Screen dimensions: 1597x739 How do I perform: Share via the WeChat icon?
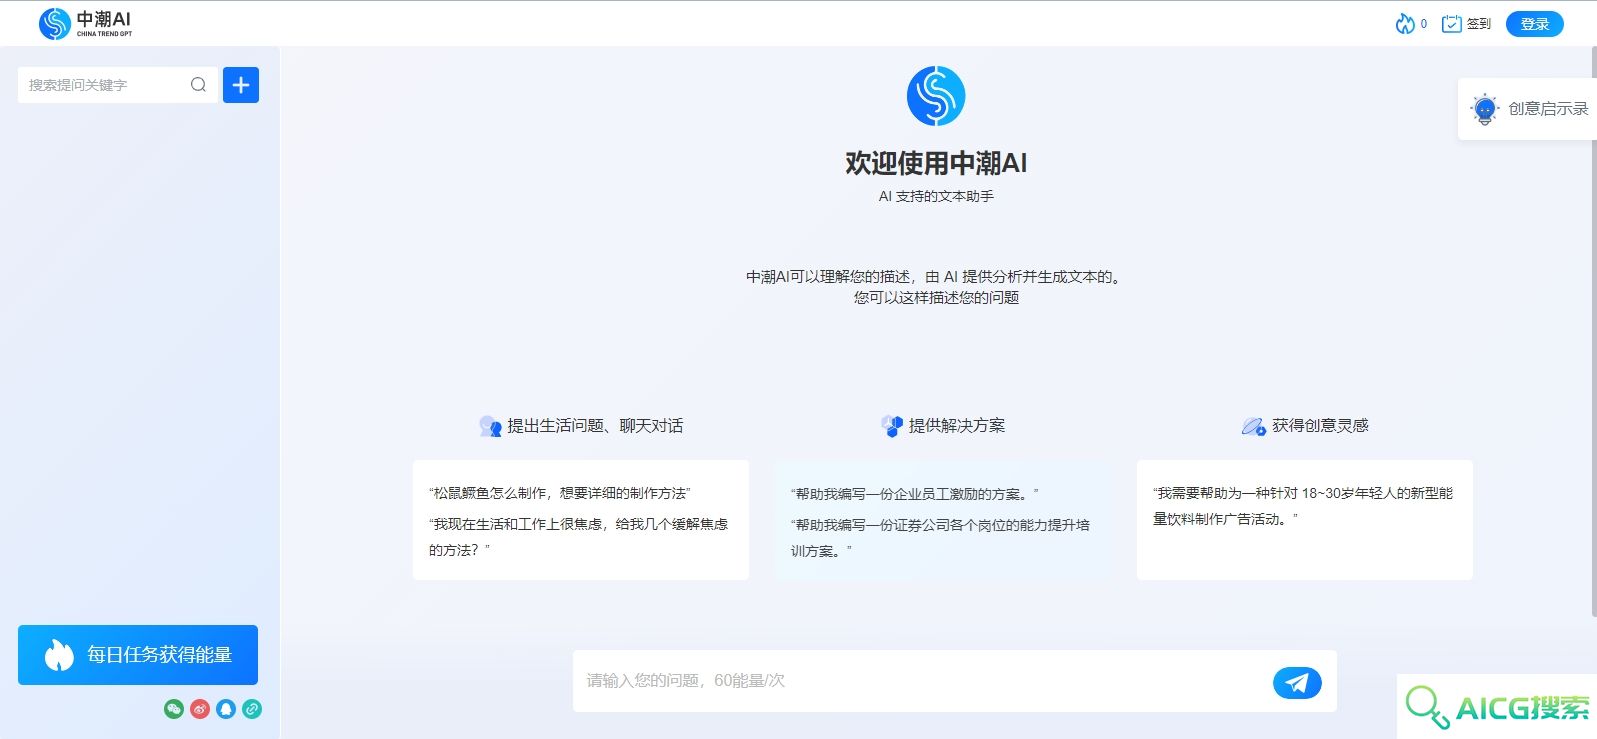[x=174, y=709]
